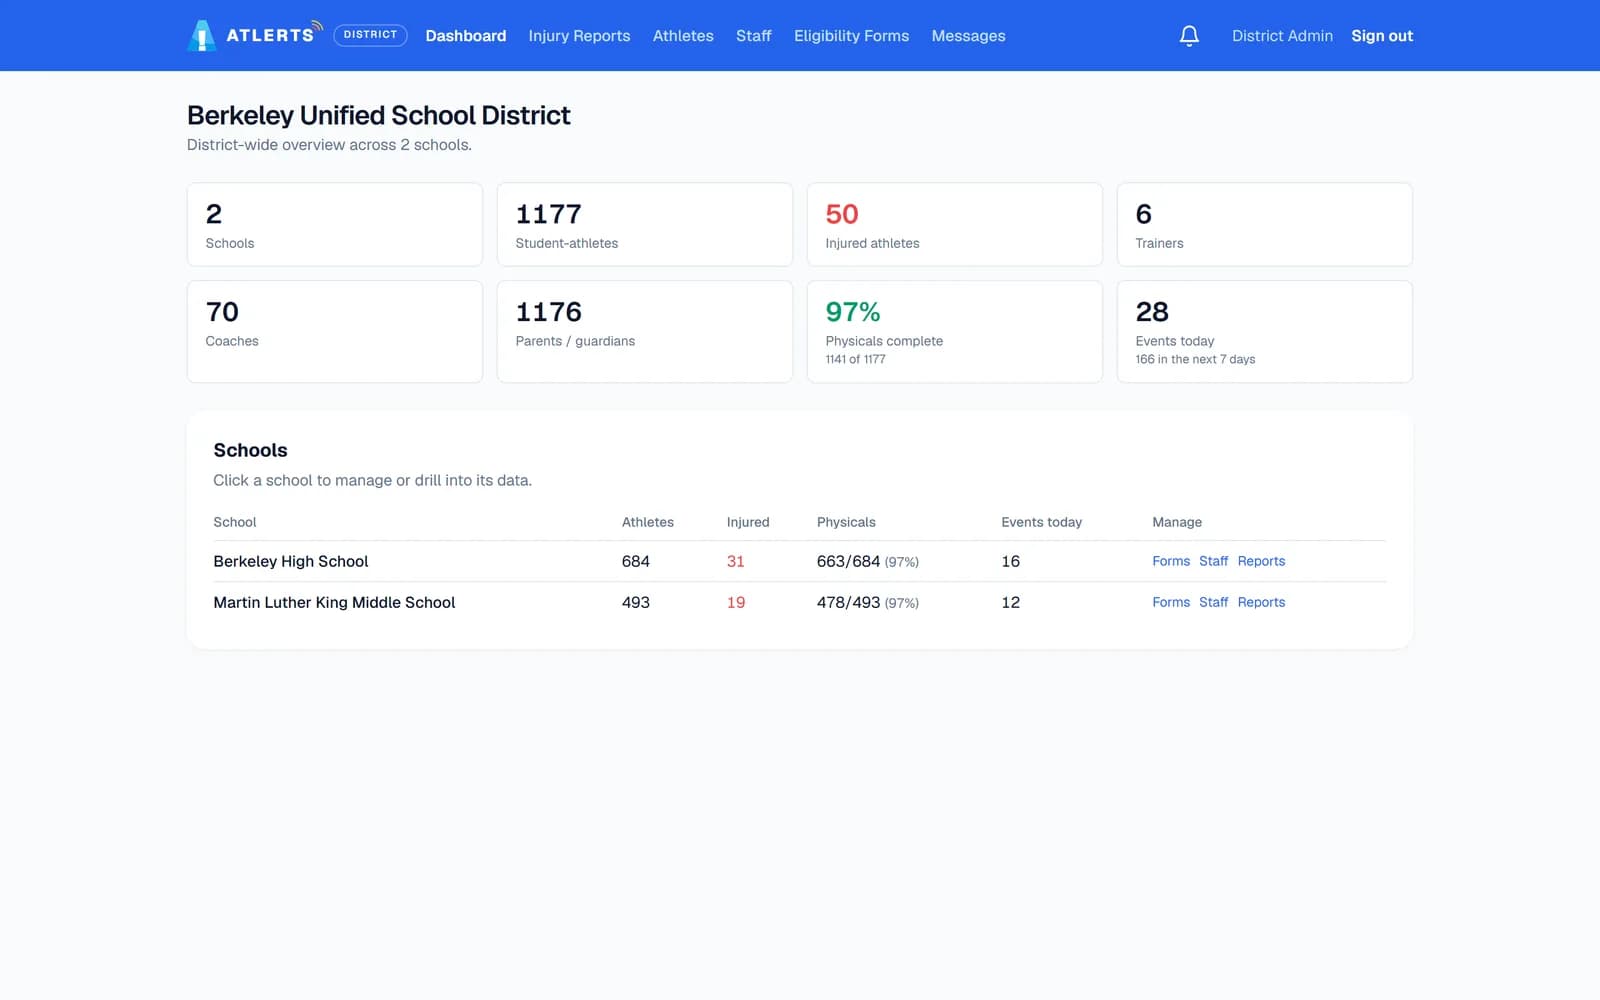This screenshot has height=1000, width=1600.
Task: Open Forms for Martin Luther King Middle School
Action: (1171, 602)
